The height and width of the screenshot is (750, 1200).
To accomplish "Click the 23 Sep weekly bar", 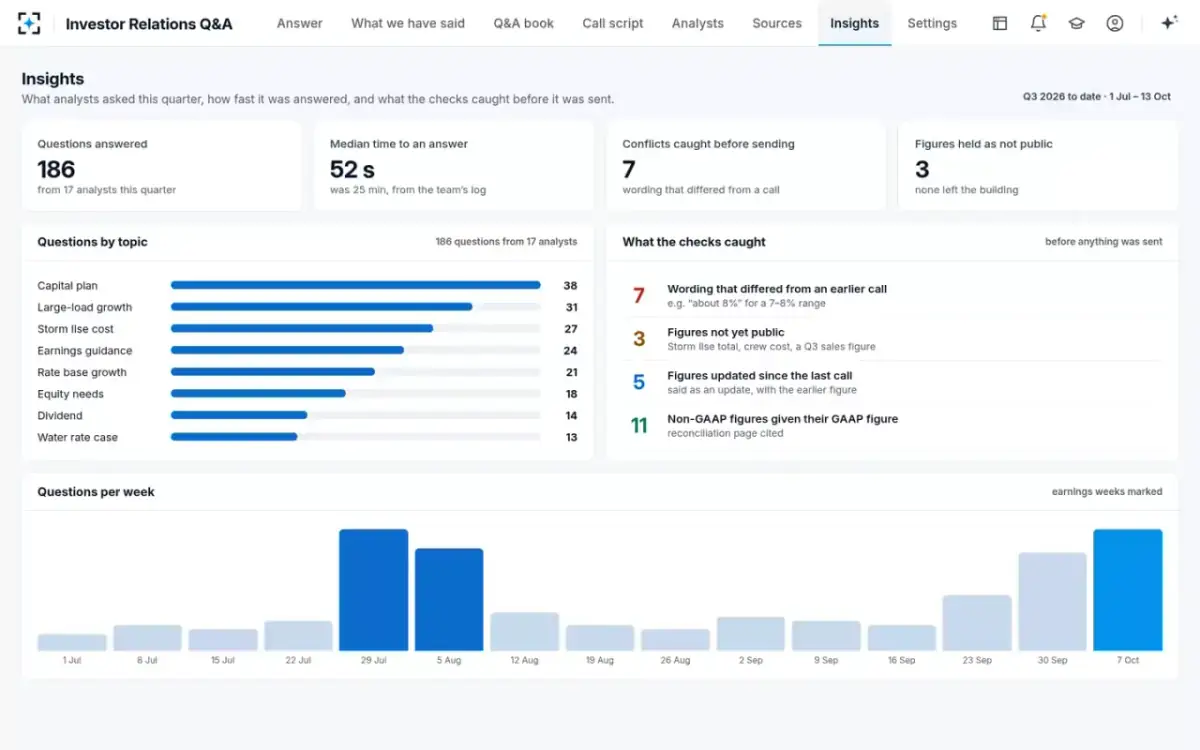I will [977, 623].
